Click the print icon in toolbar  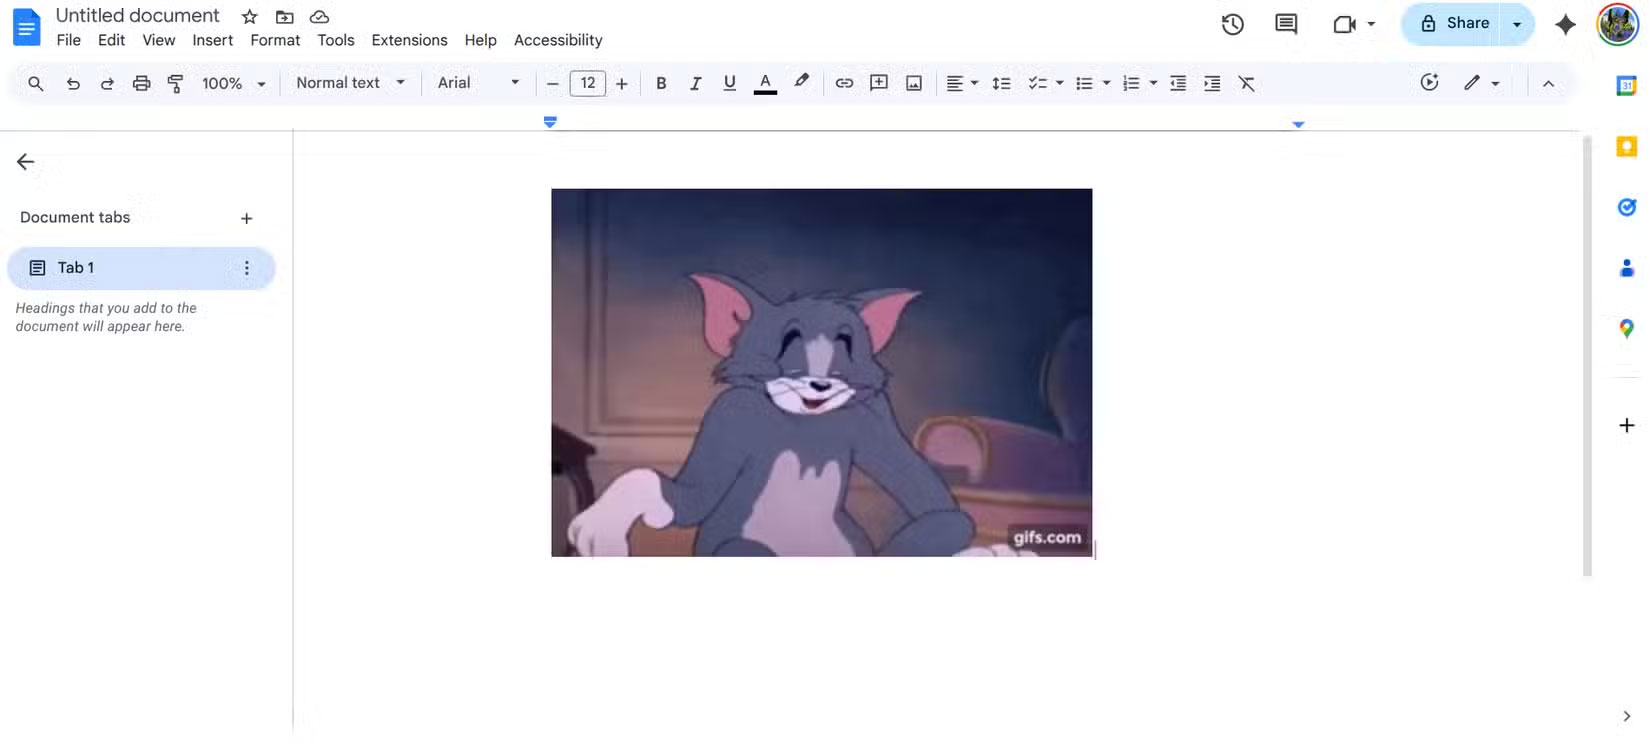141,83
